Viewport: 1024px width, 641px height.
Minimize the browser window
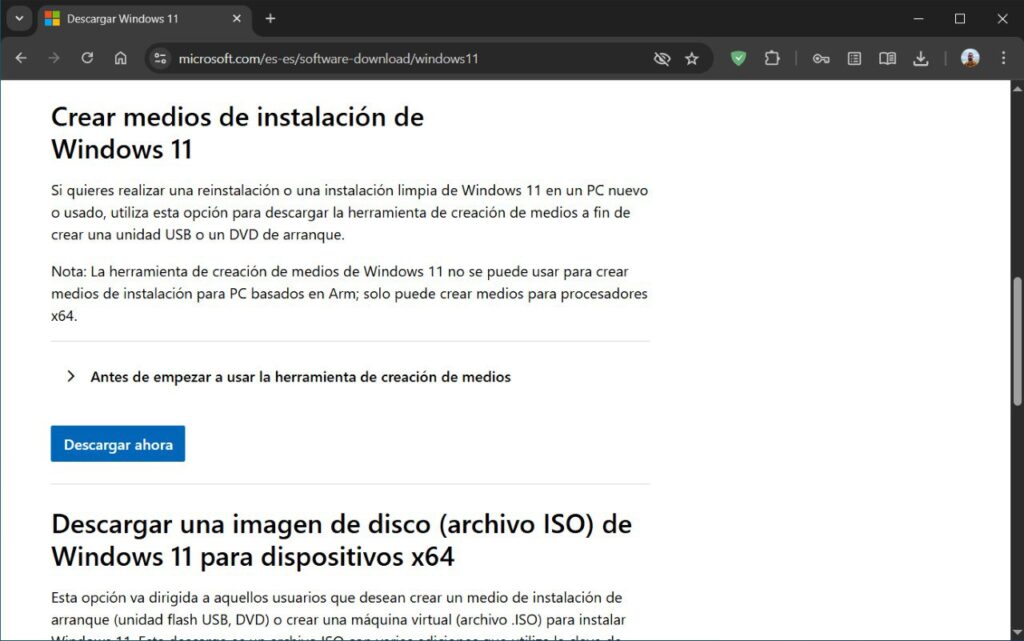point(918,19)
